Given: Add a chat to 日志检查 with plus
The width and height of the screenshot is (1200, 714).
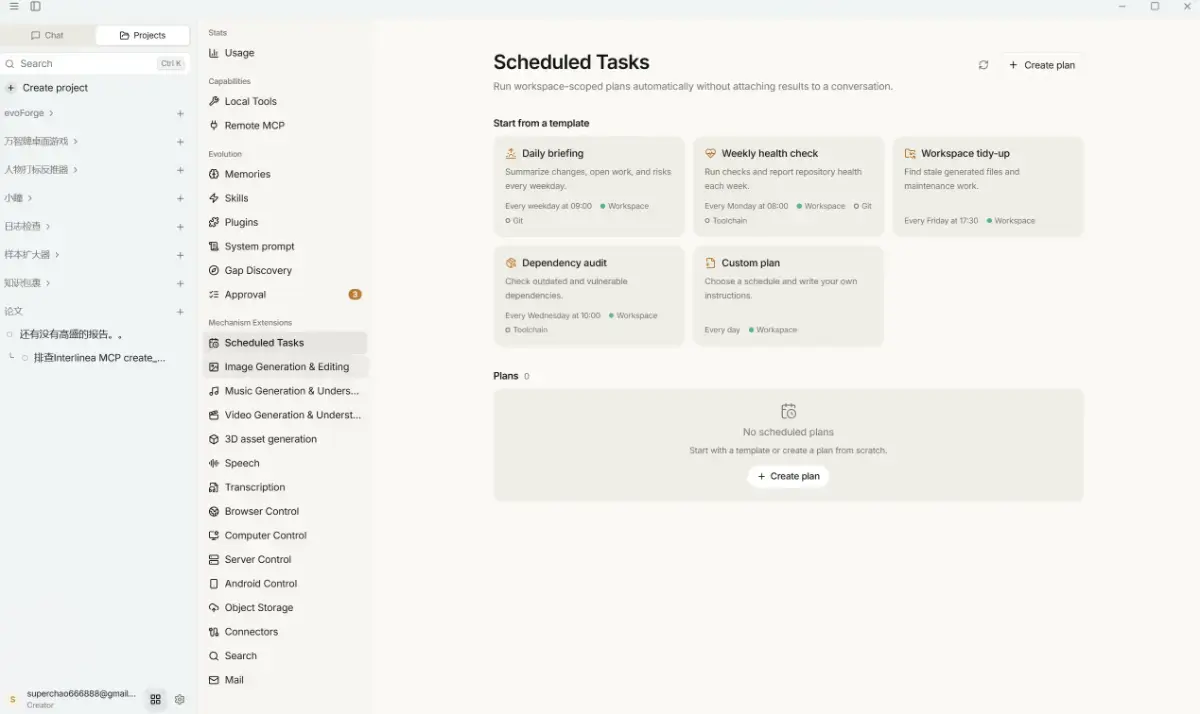Looking at the screenshot, I should [x=180, y=227].
